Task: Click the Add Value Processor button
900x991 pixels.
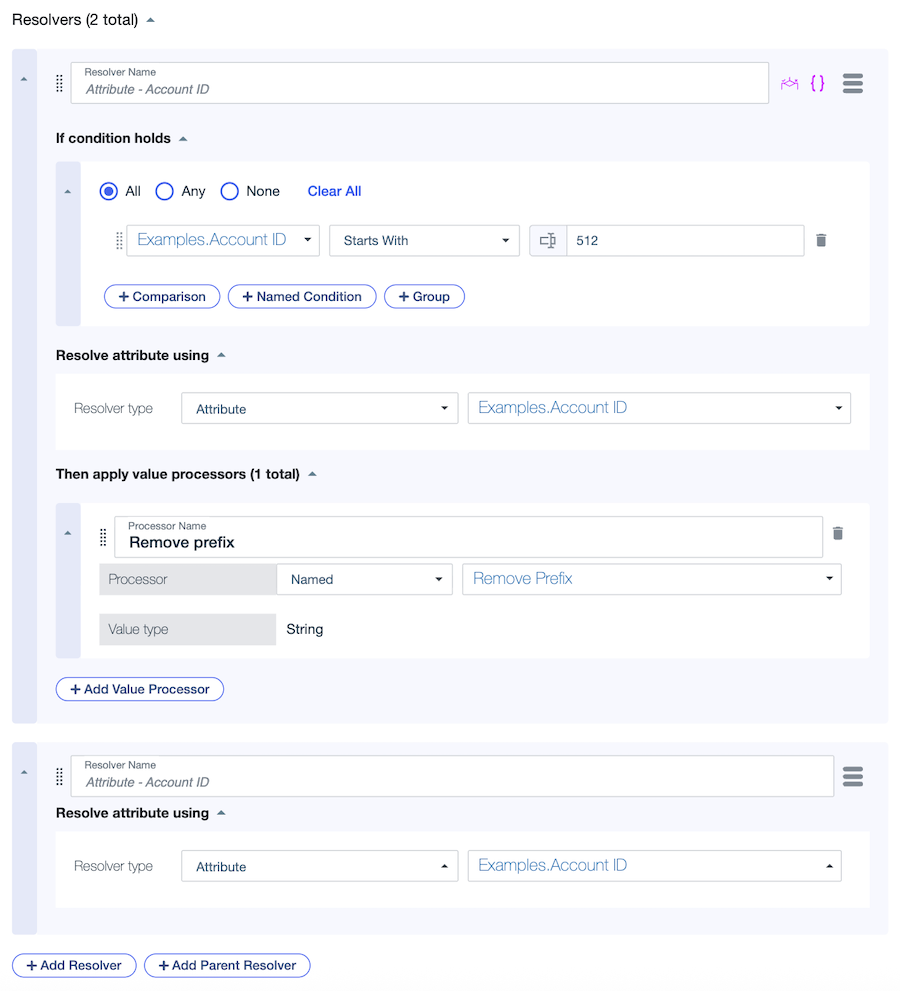Action: click(139, 689)
